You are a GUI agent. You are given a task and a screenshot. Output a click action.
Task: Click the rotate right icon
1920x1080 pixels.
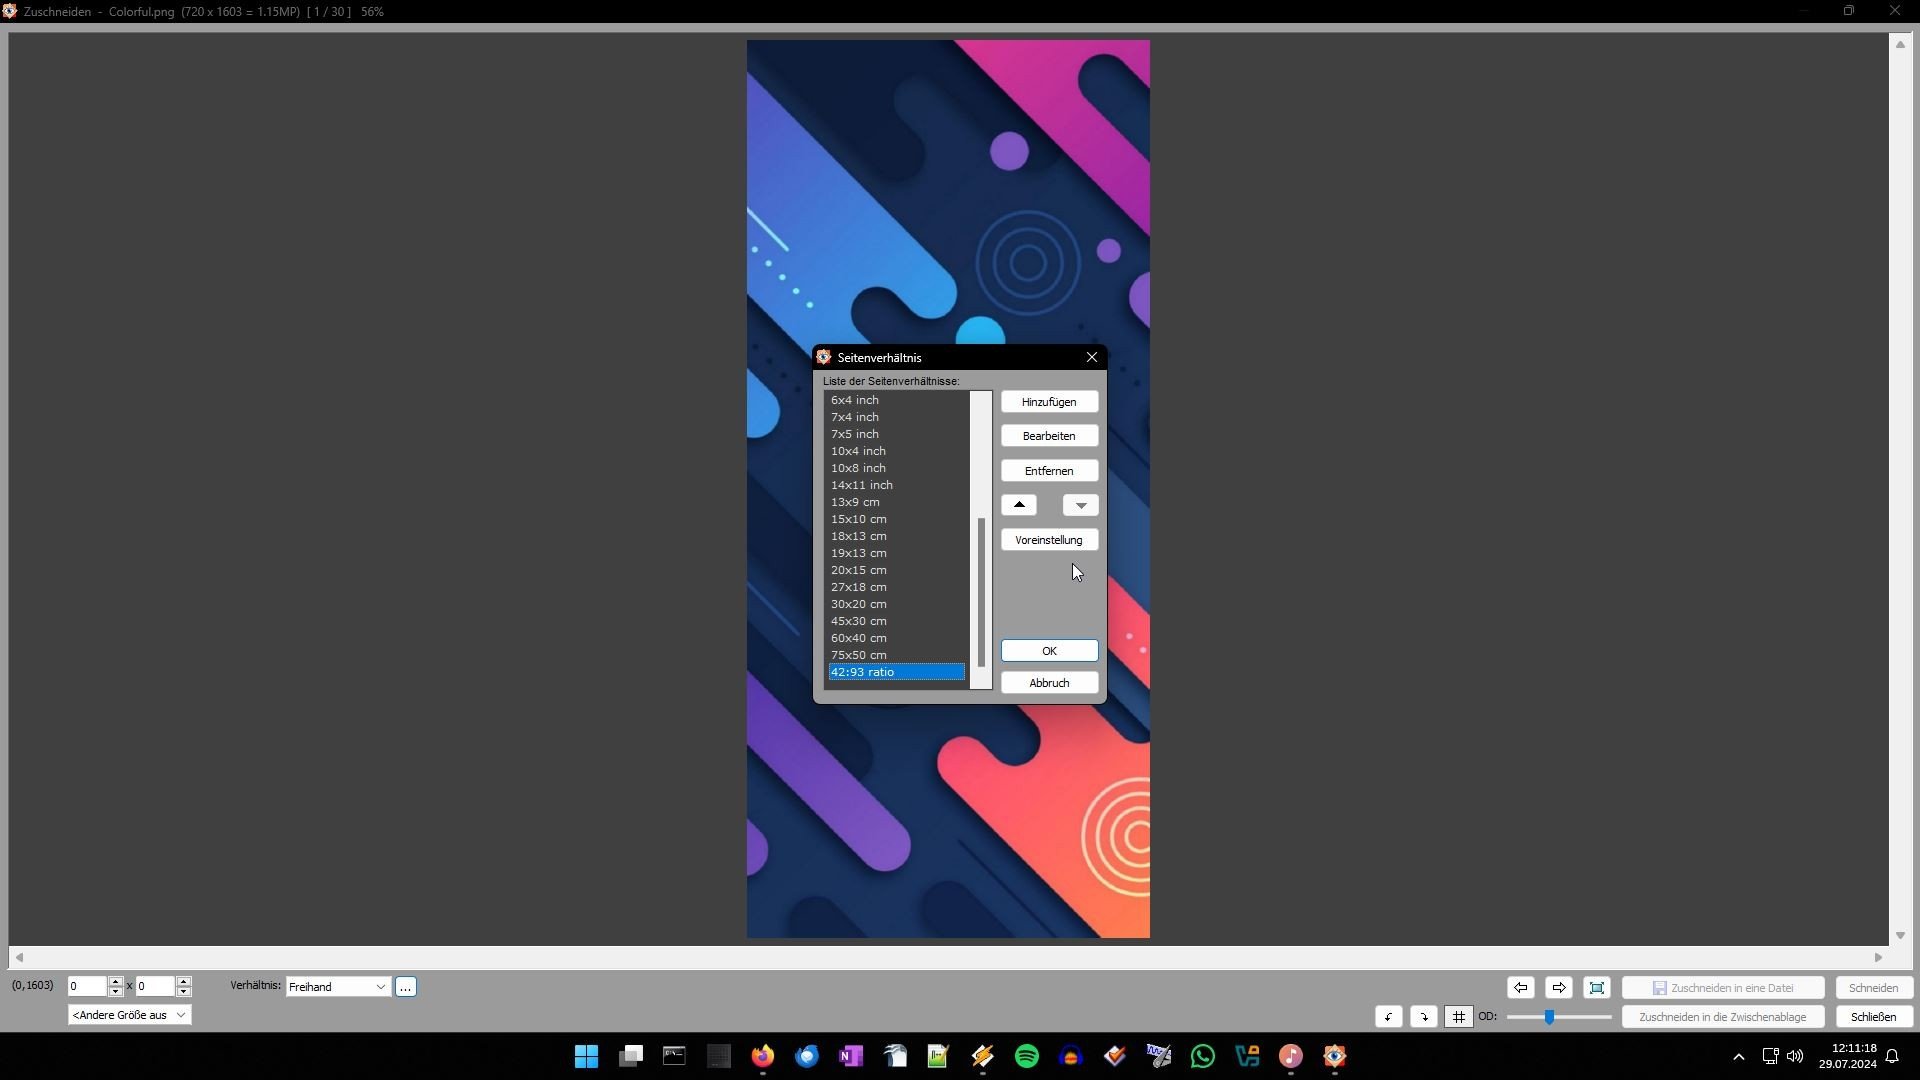[x=1423, y=1017]
